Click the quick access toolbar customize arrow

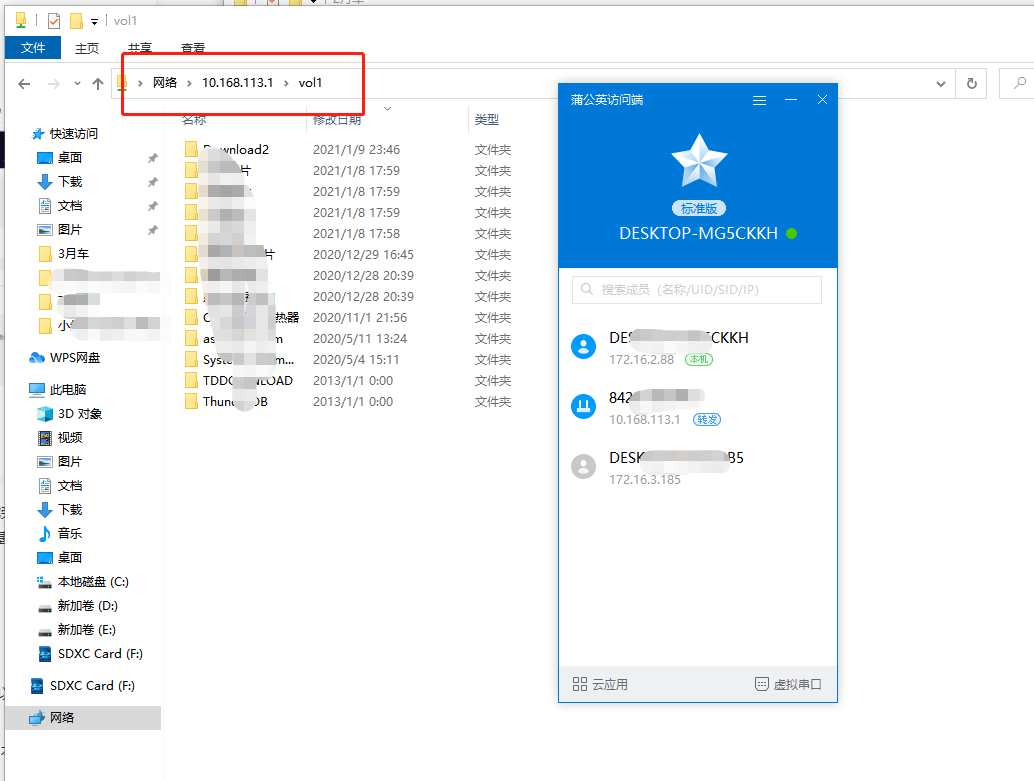(94, 22)
